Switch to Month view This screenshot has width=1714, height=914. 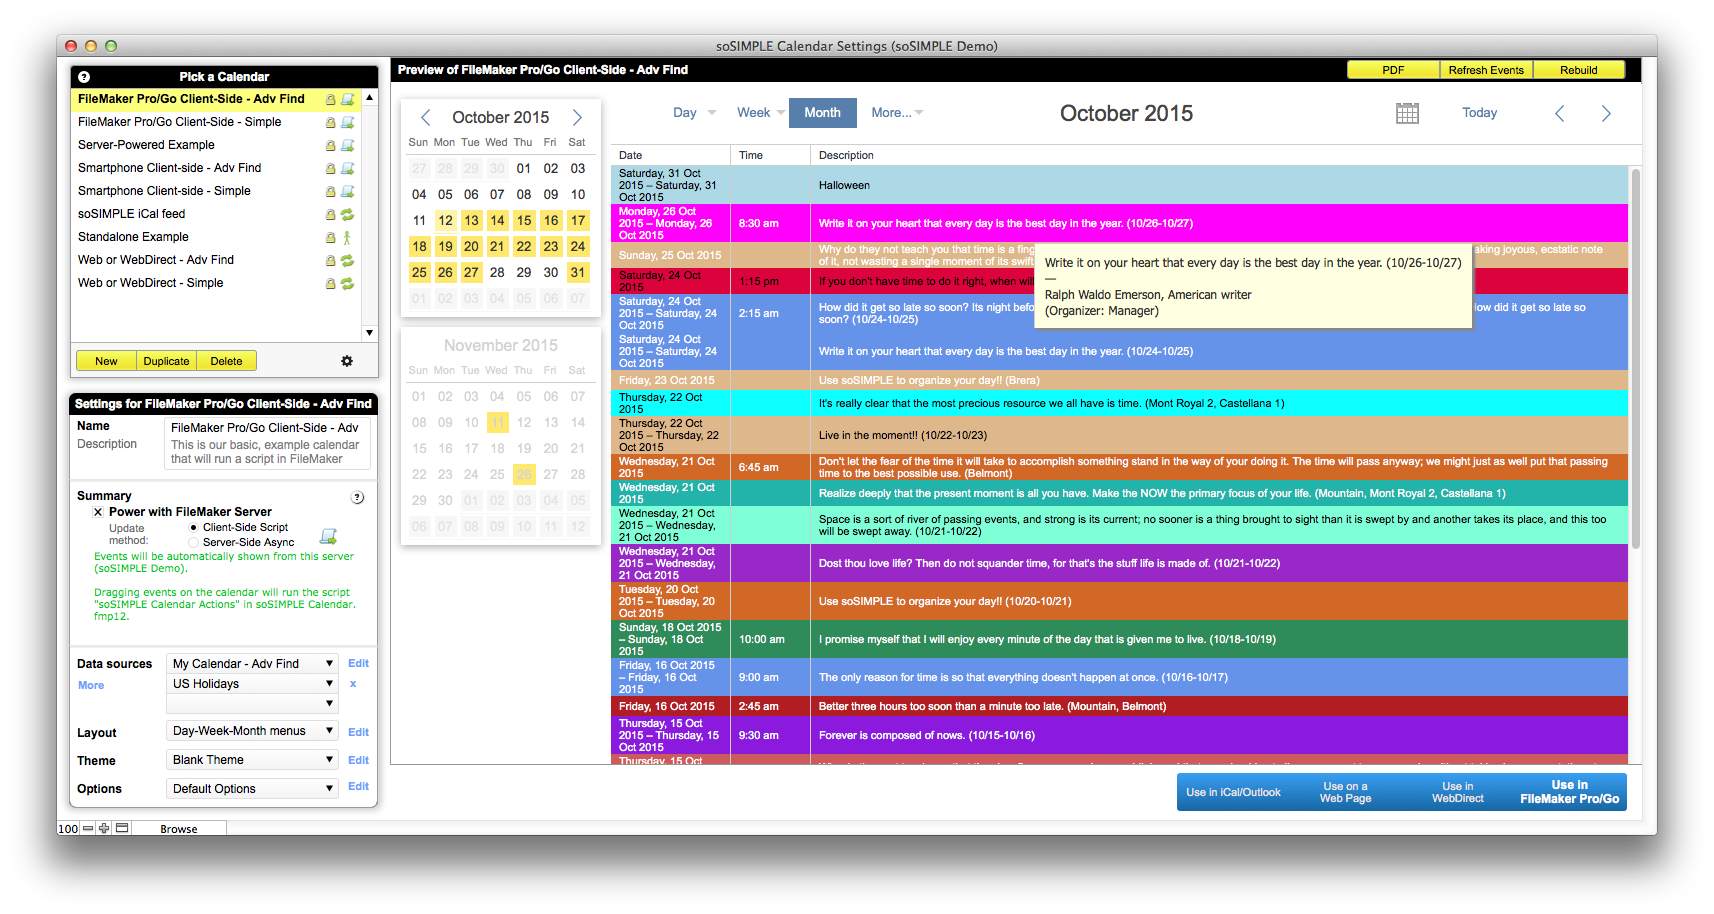pos(823,113)
